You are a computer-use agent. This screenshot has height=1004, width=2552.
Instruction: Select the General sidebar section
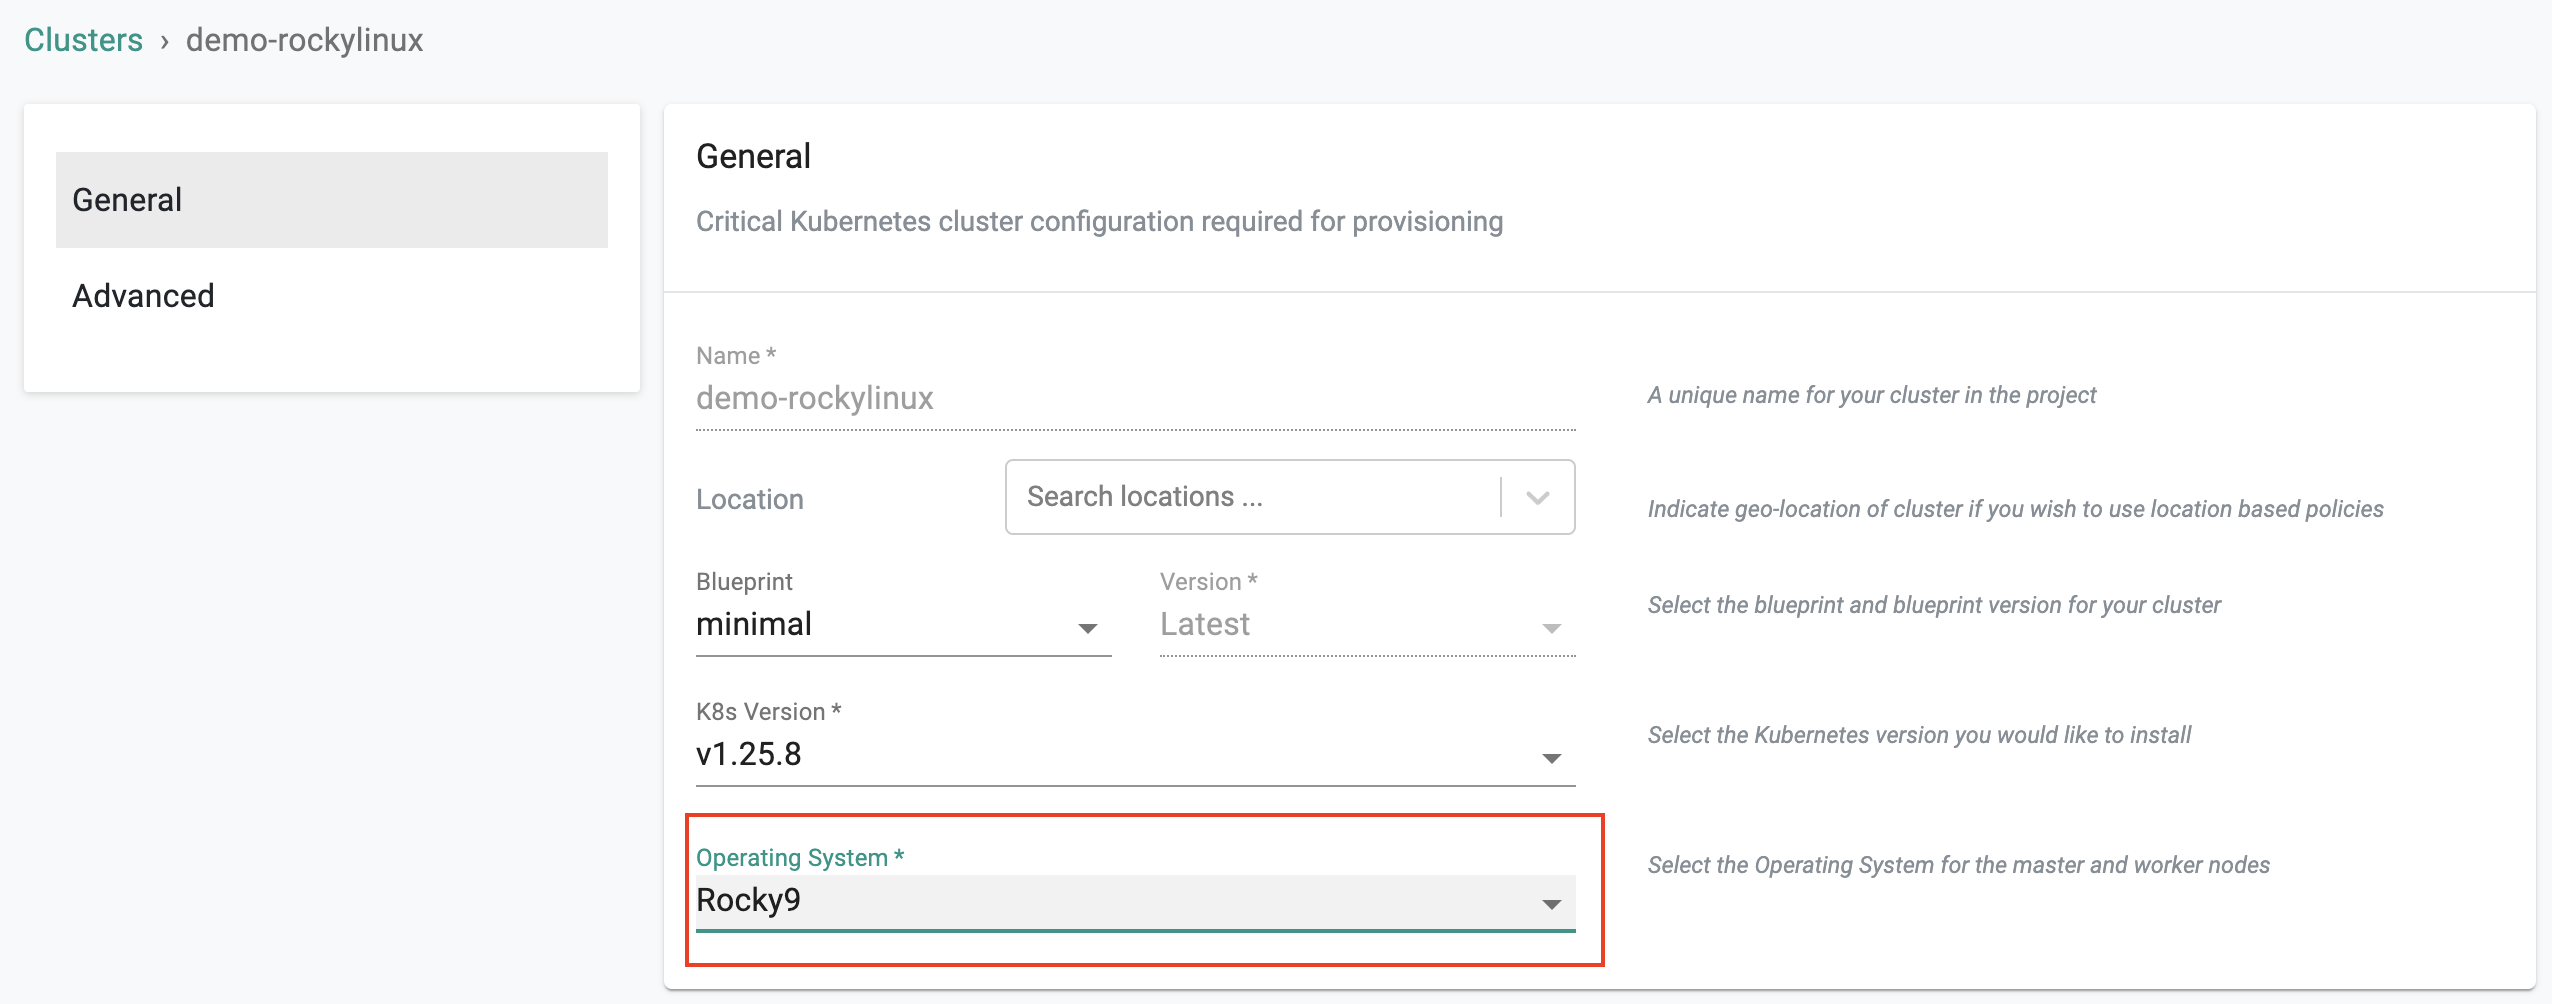point(332,200)
